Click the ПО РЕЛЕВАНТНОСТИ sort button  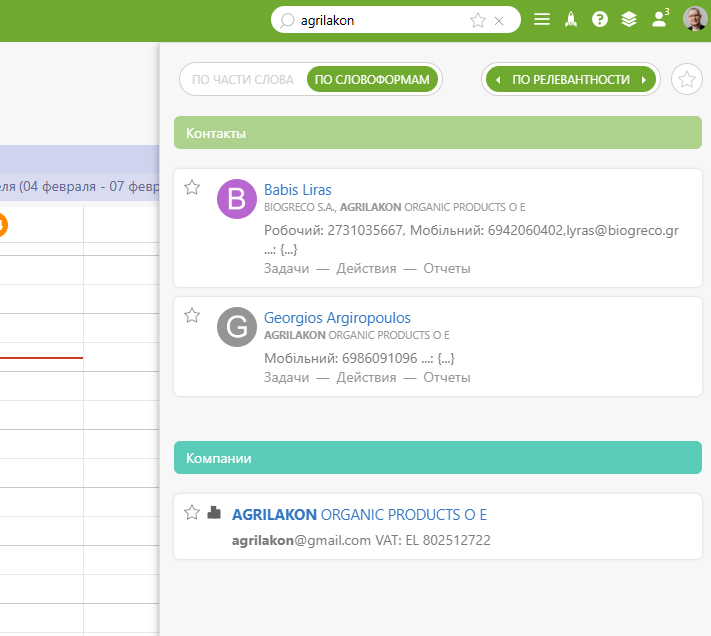[x=571, y=80]
